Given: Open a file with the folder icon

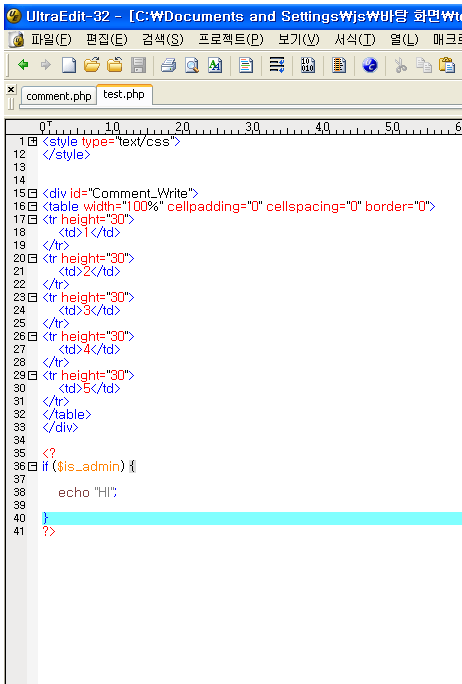Looking at the screenshot, I should (92, 65).
